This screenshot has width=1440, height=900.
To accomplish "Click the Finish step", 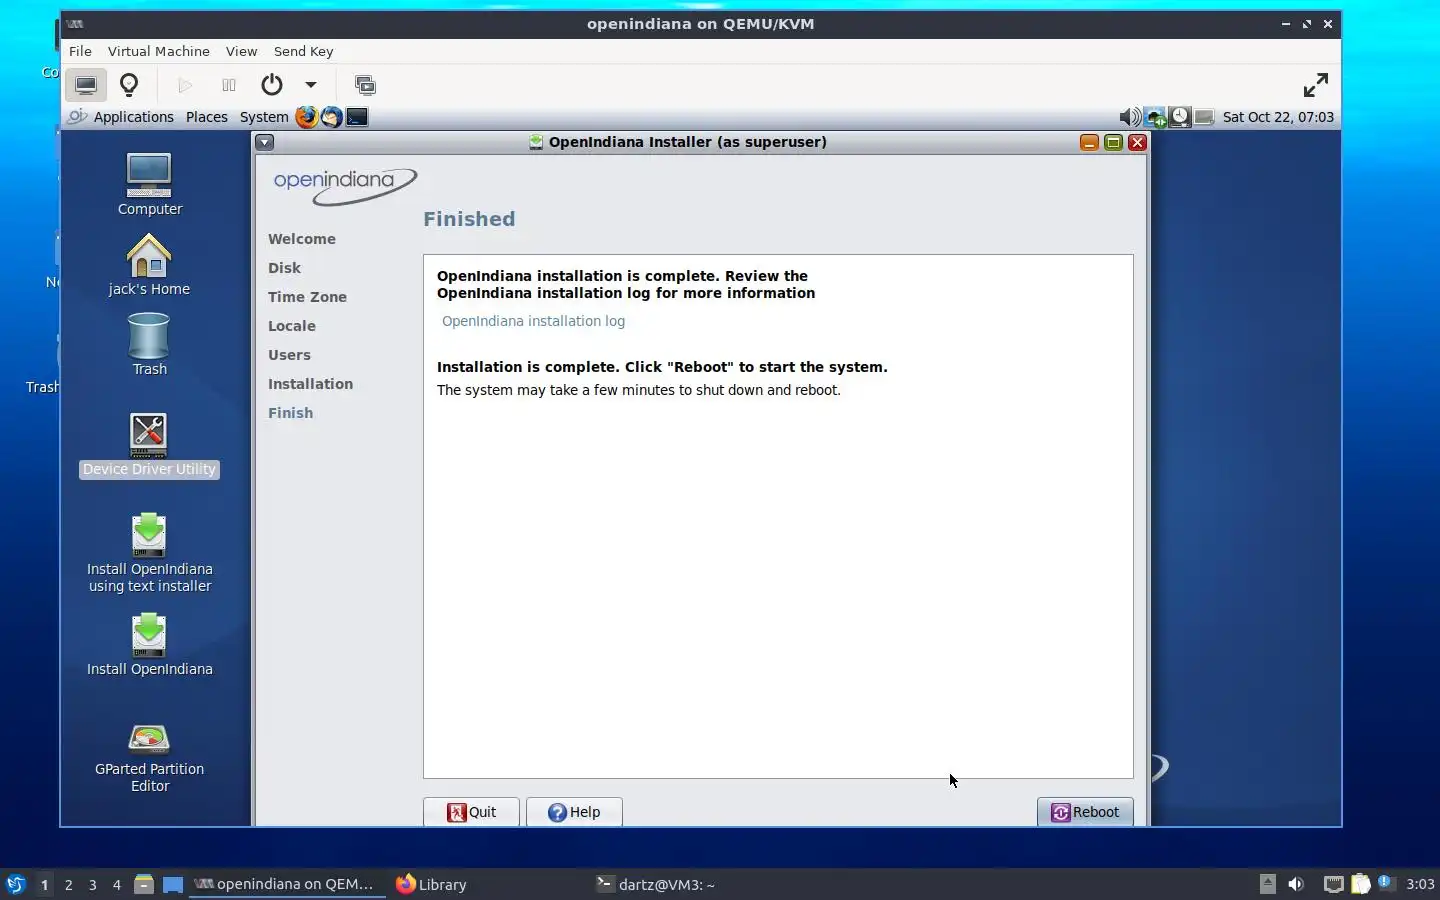I will [x=290, y=413].
